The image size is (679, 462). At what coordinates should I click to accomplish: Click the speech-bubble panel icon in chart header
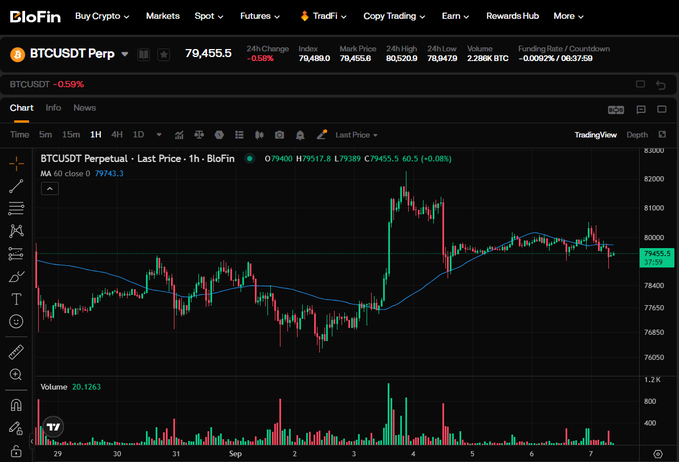point(641,110)
